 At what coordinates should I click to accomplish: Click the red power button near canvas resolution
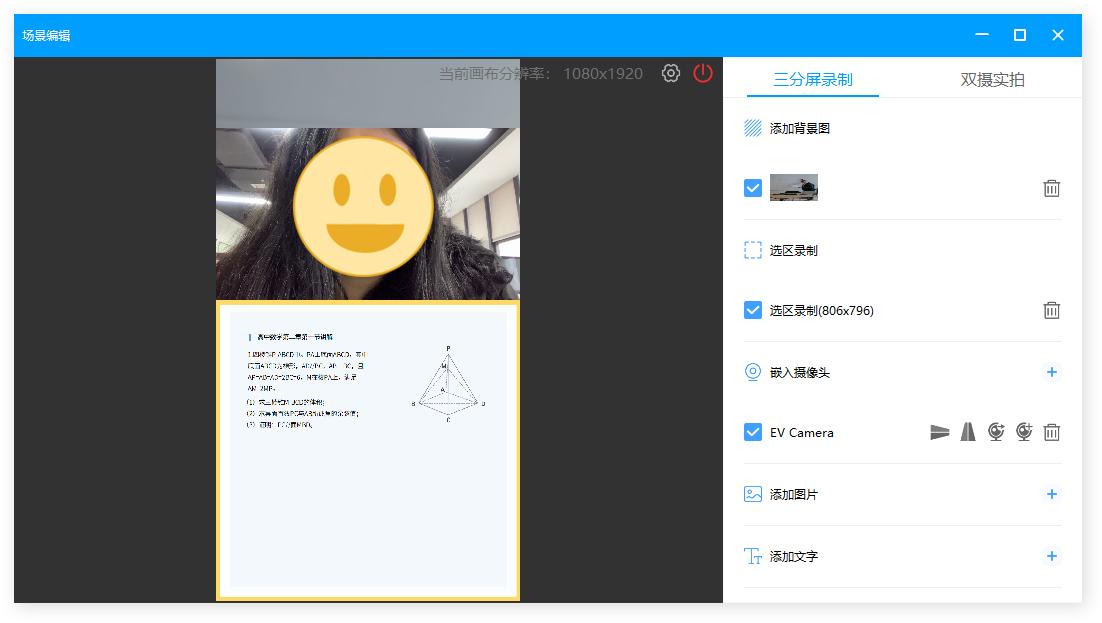tap(702, 73)
